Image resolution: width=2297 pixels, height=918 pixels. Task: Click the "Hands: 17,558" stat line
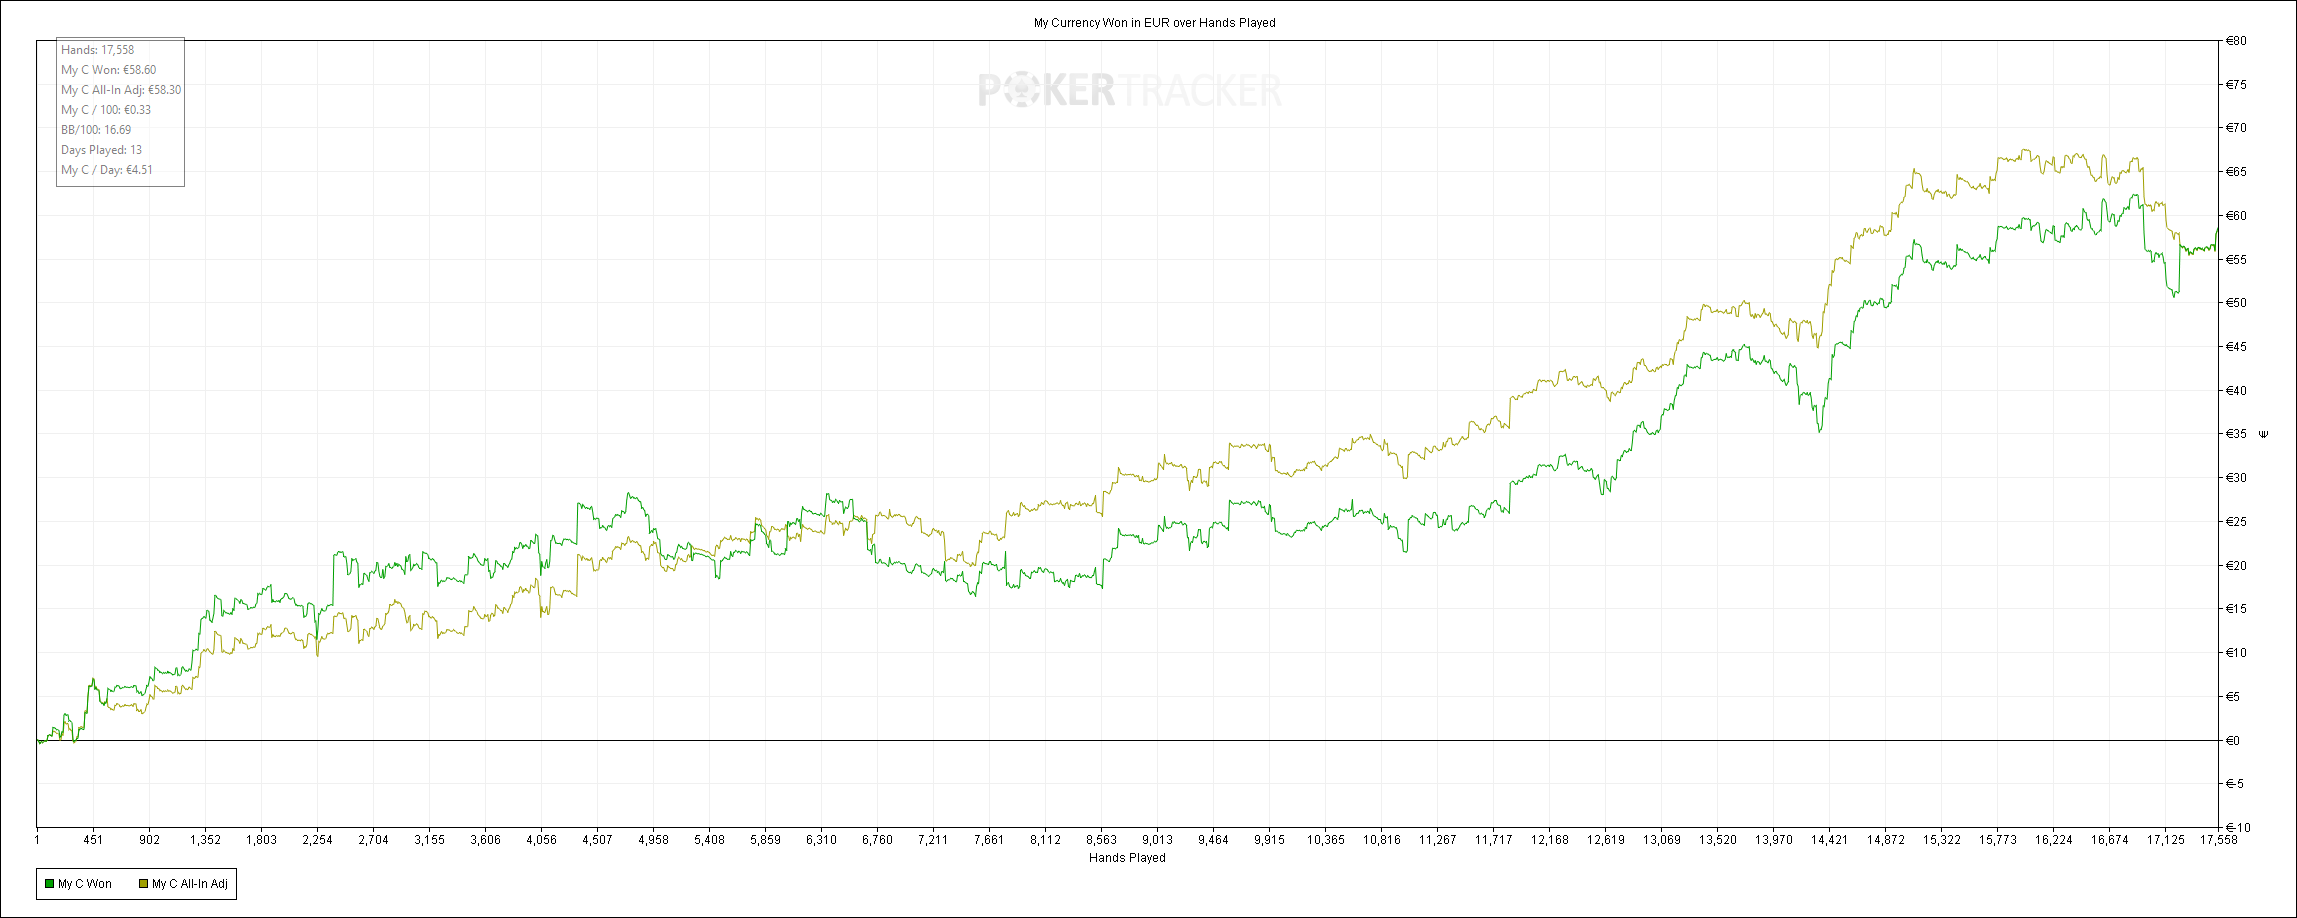97,50
